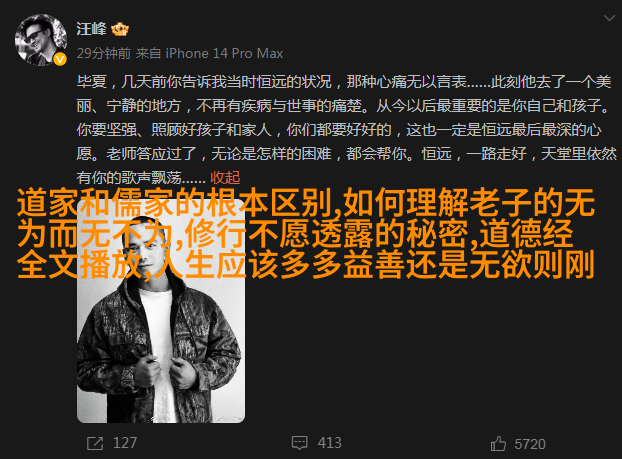Click the iPhone 14 Pro Max source link

pos(224,53)
